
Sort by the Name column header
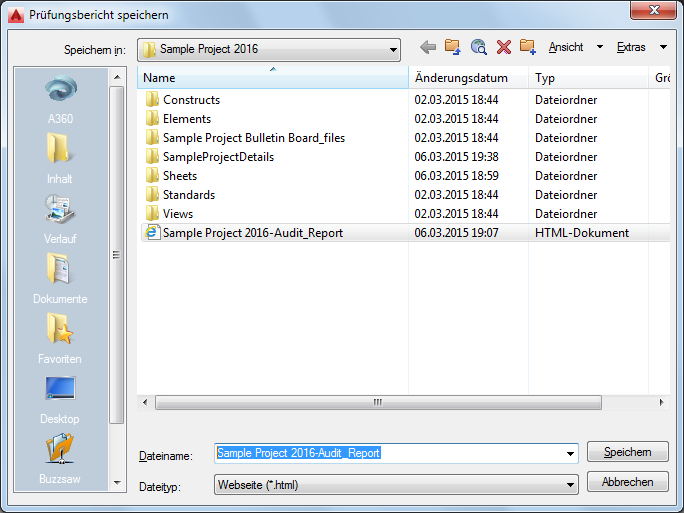(x=273, y=78)
